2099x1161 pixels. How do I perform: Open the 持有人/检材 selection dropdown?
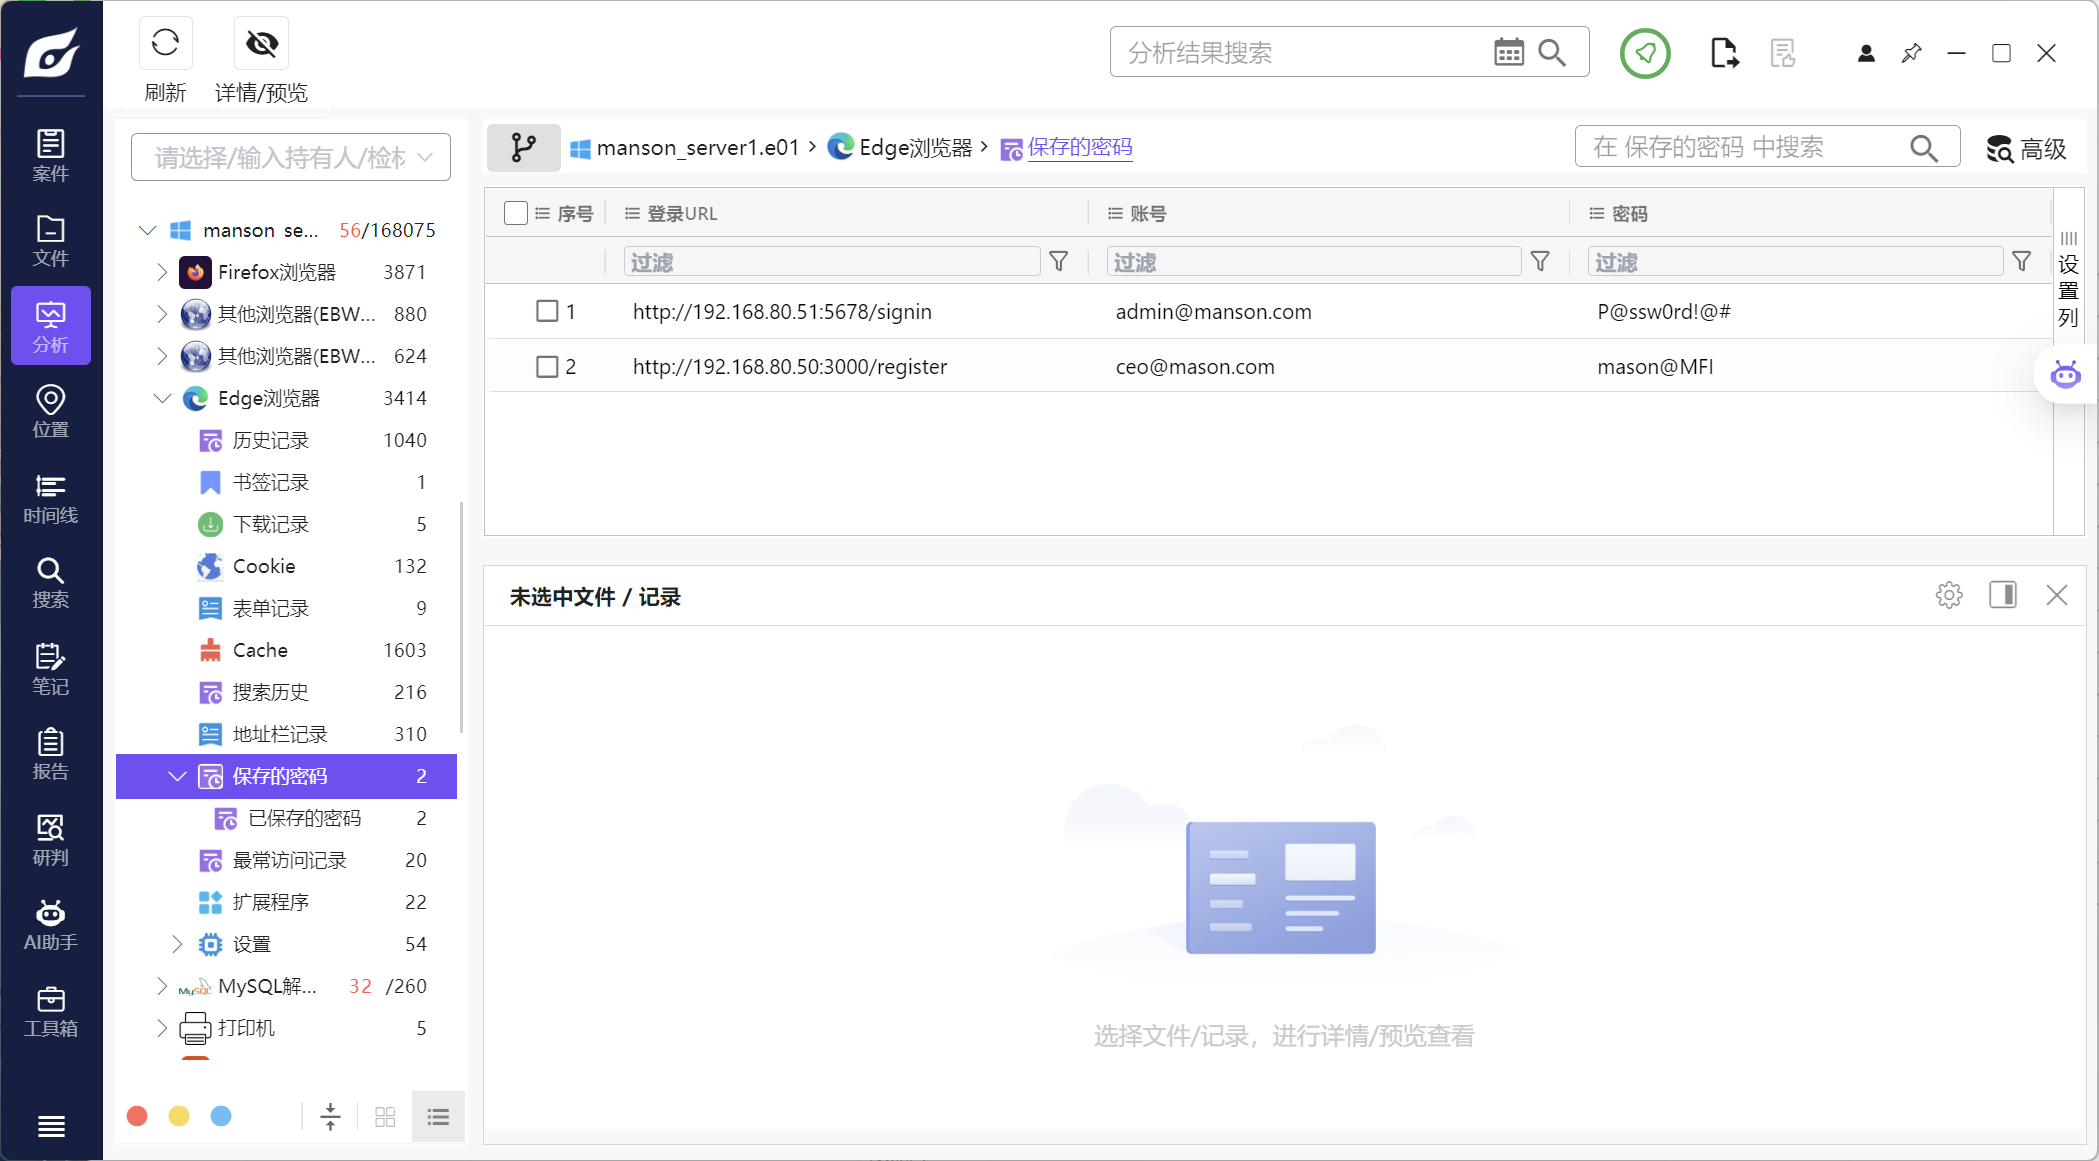[291, 157]
